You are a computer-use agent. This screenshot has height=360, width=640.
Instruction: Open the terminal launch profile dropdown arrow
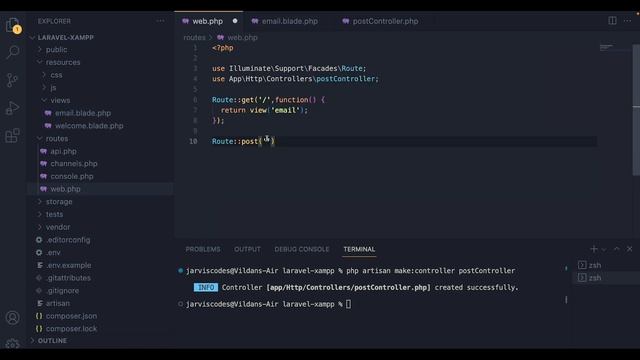(604, 249)
